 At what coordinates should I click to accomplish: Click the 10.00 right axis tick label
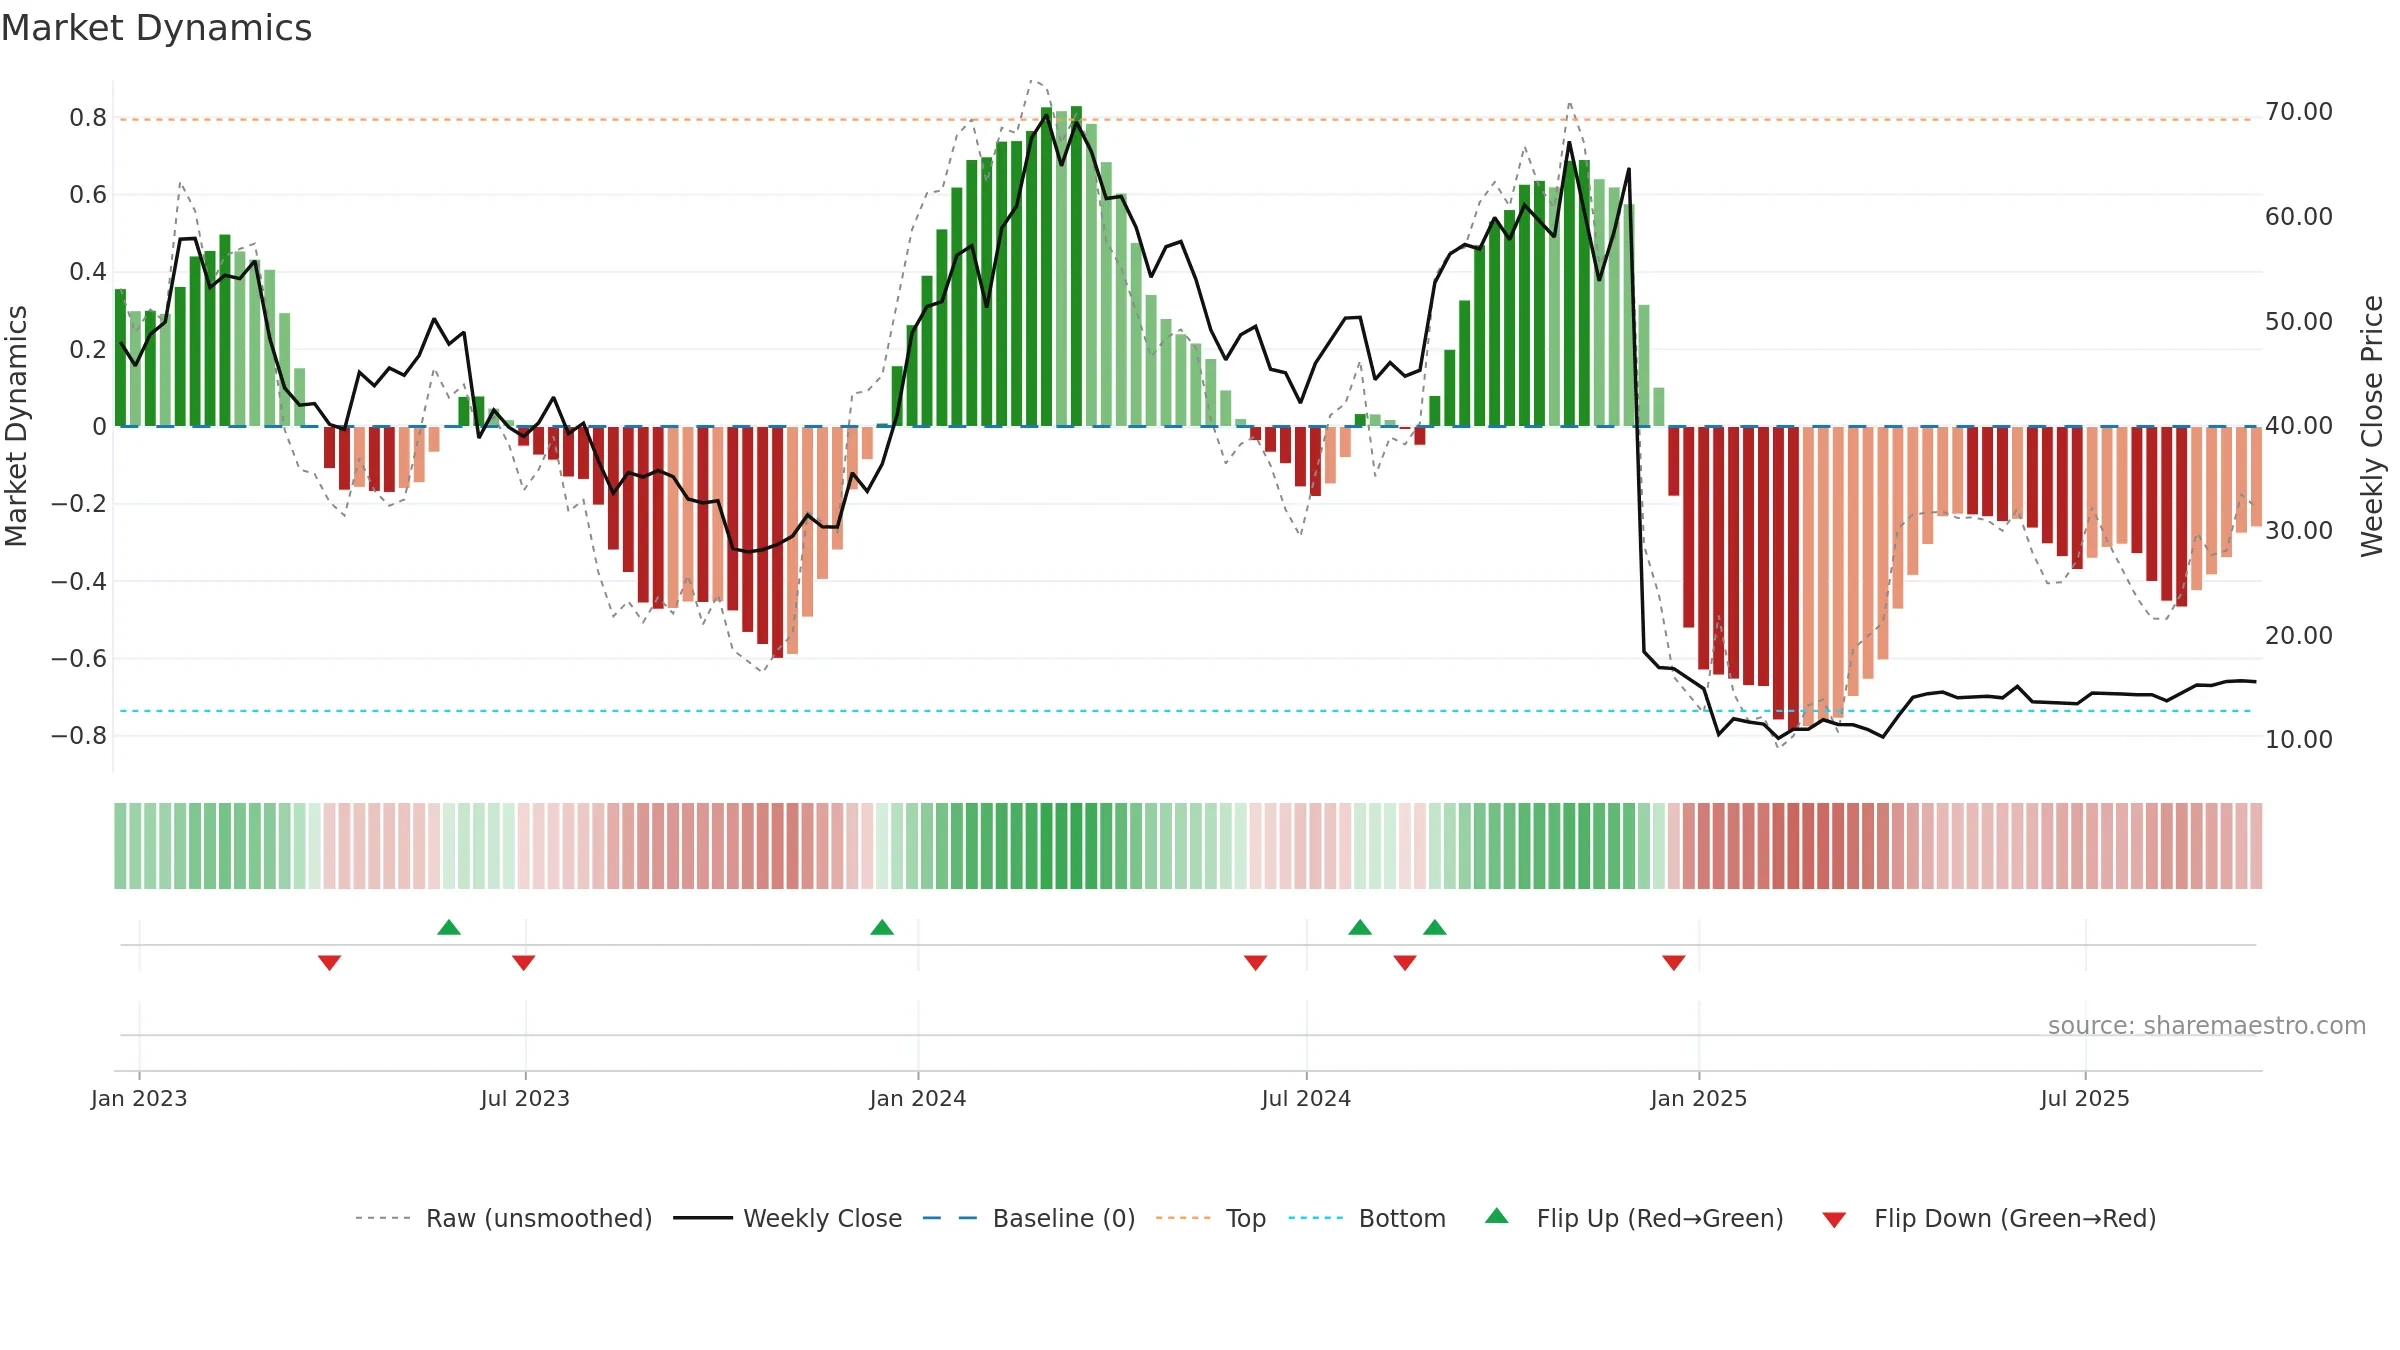point(2299,740)
